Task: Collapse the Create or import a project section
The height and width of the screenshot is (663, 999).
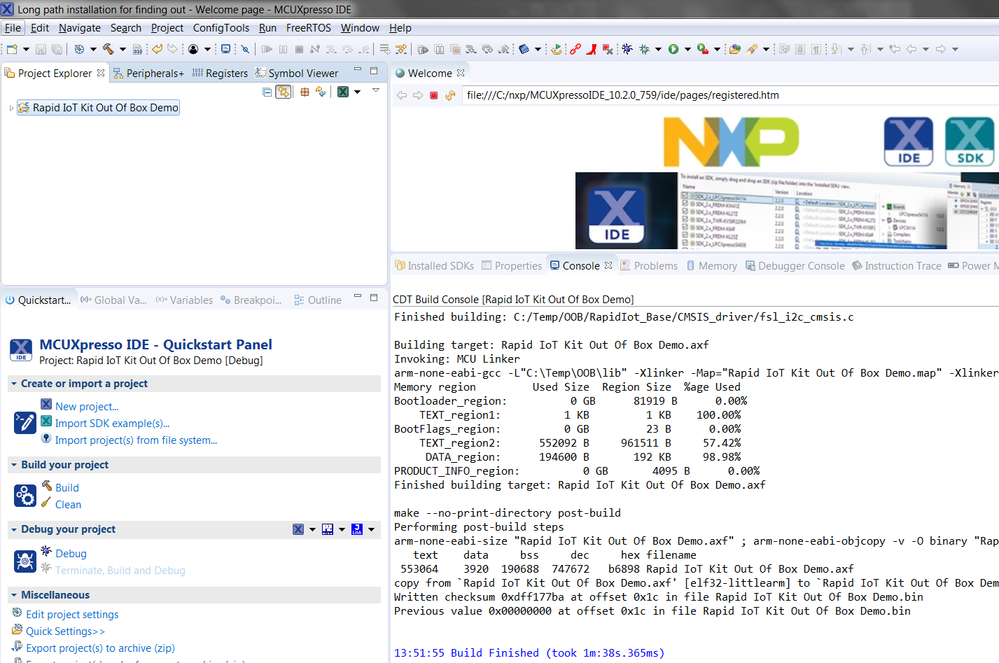Action: (x=14, y=383)
